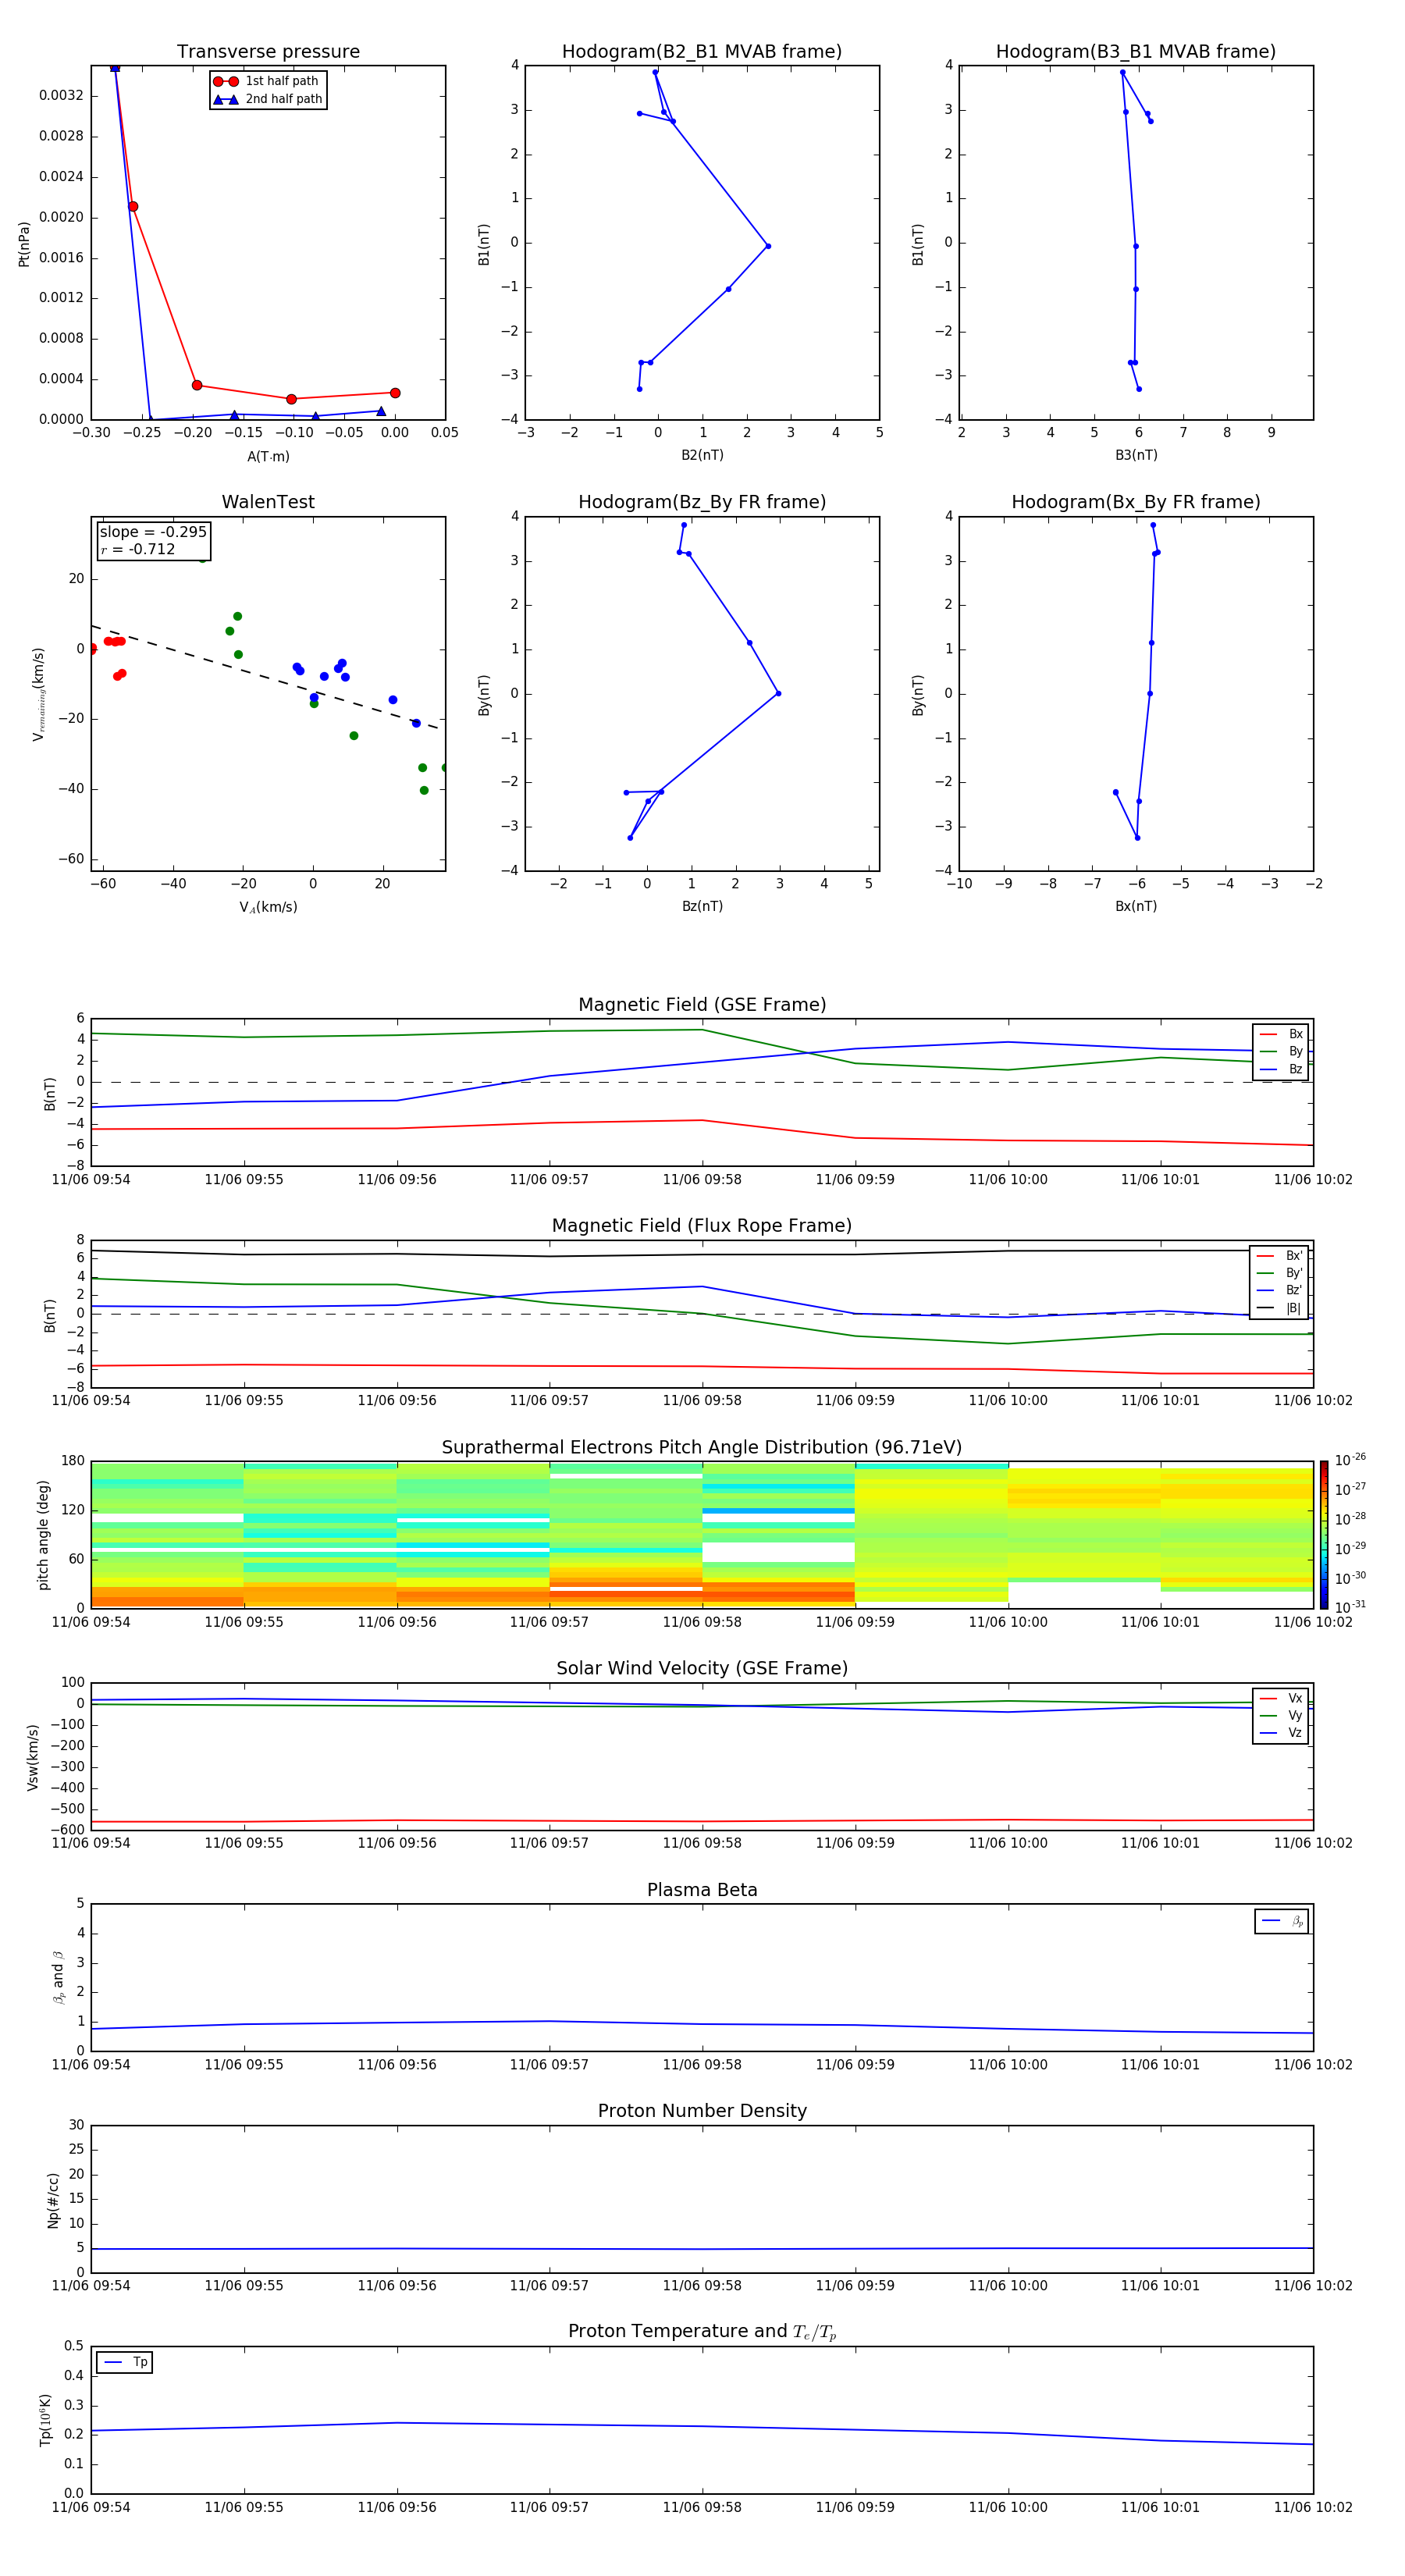Click the Hodogram(Bx_By FR frame) title

click(1136, 502)
